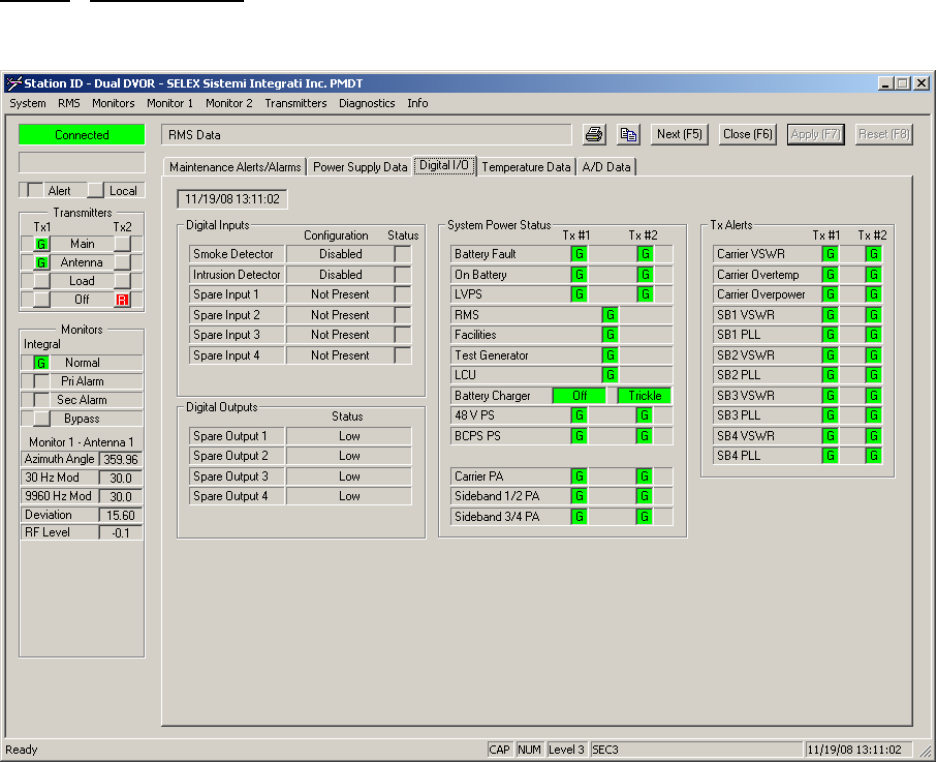
Task: Click the timestamp field 11/19/08 13:11:02
Action: pyautogui.click(x=232, y=199)
